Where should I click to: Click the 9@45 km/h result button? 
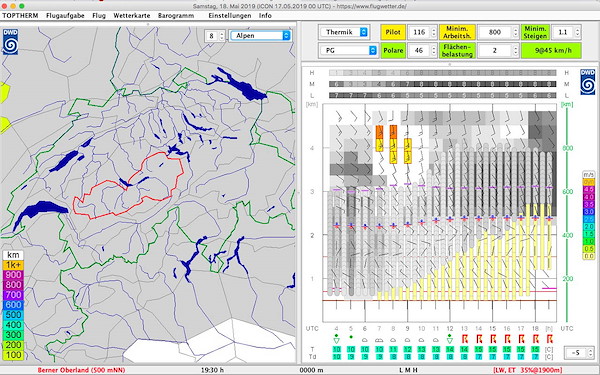pyautogui.click(x=551, y=51)
